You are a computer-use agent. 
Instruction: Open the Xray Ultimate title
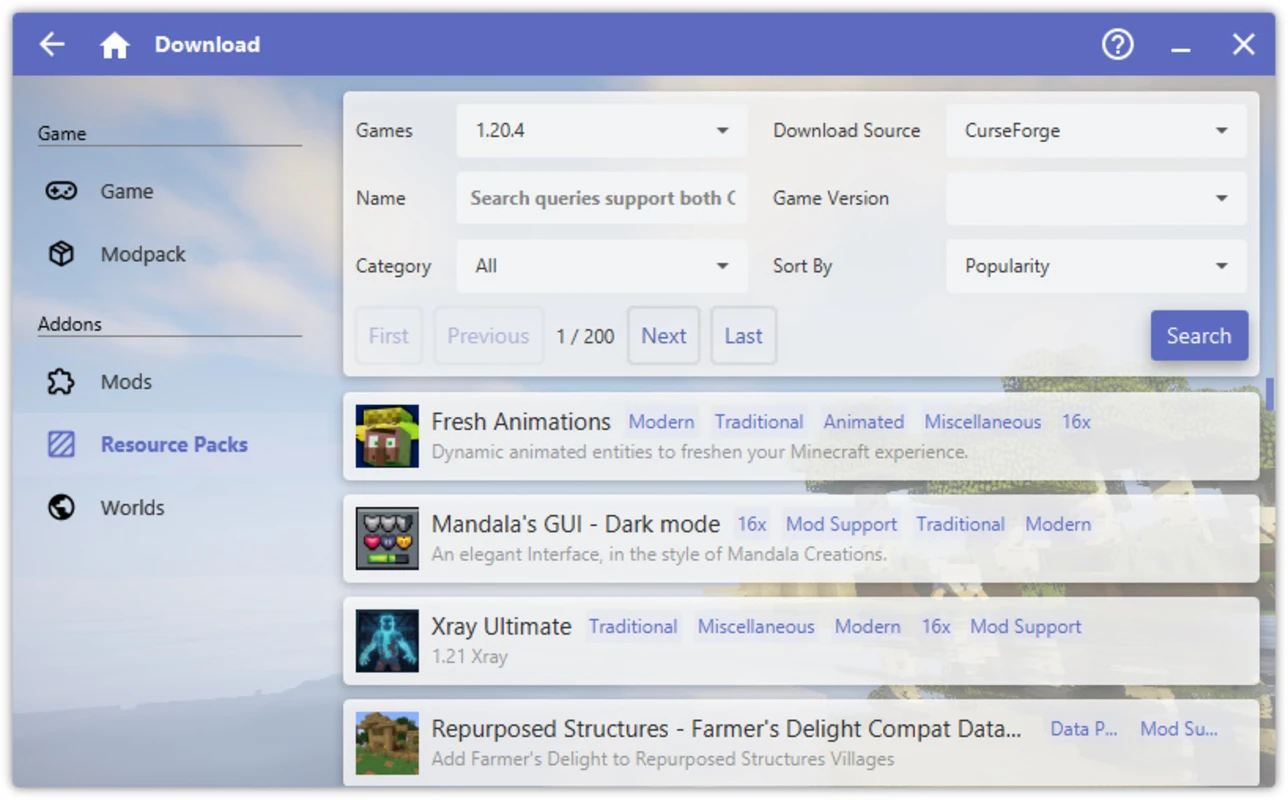pos(501,626)
